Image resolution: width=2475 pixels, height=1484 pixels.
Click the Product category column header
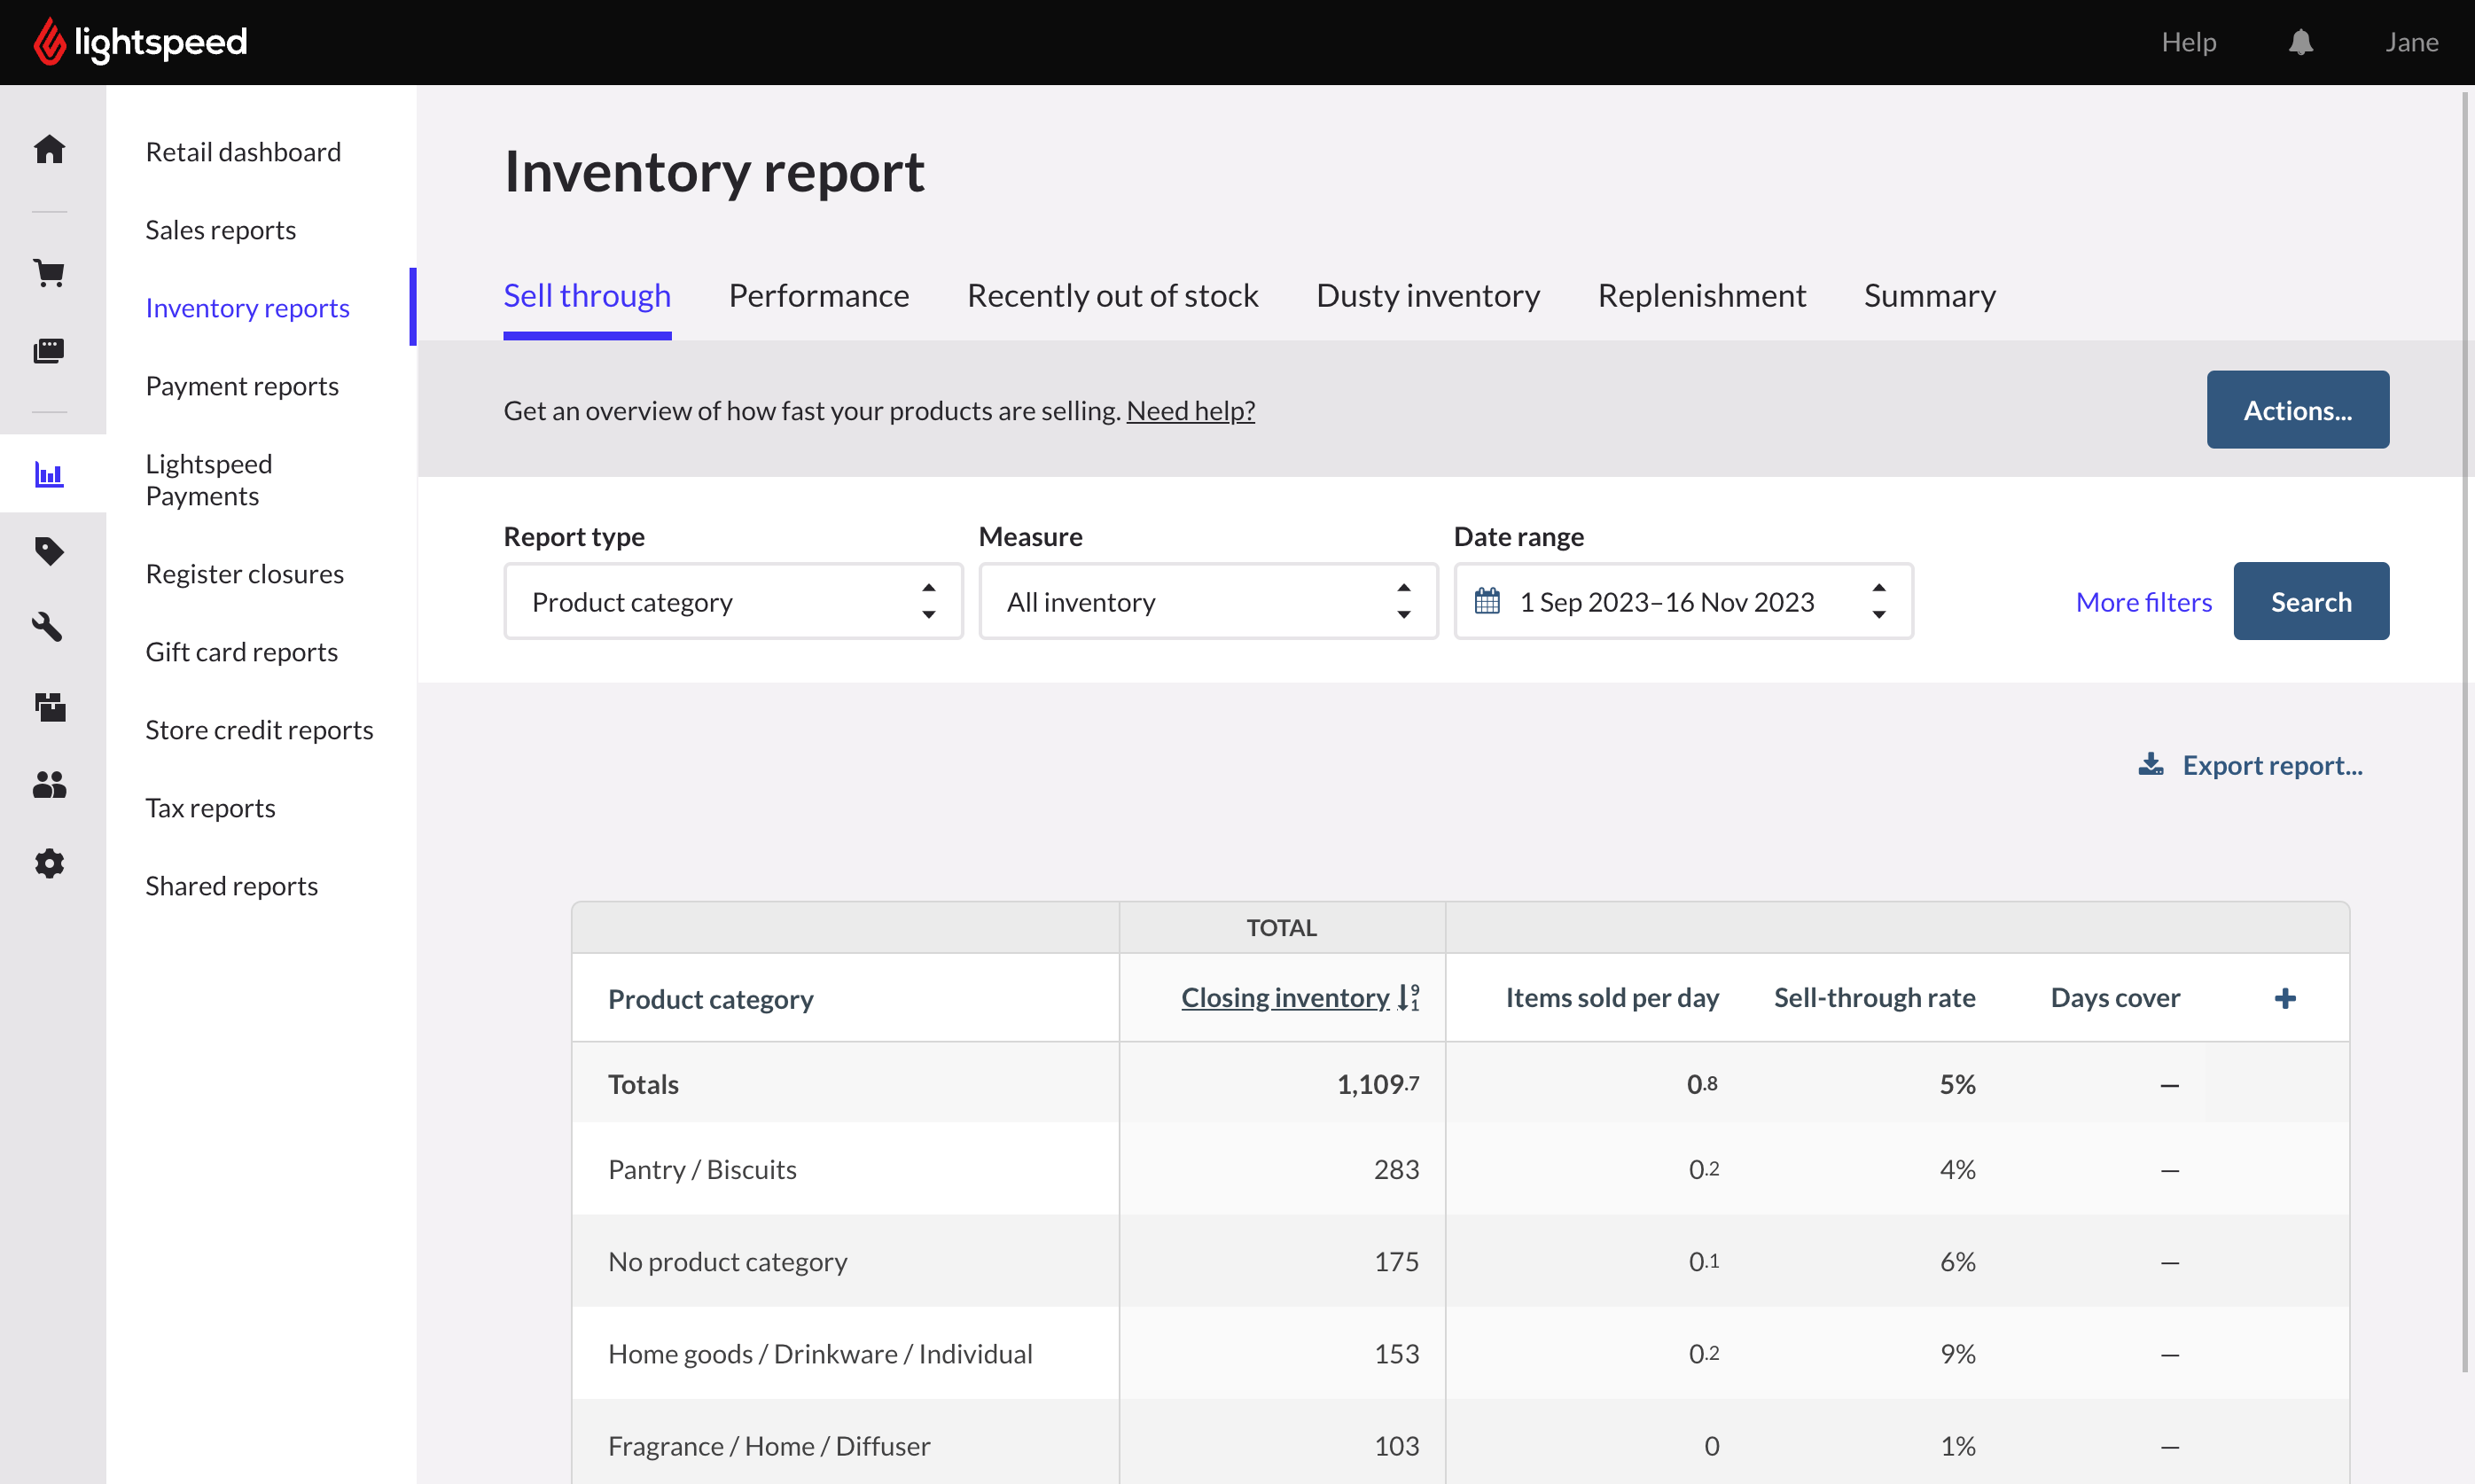pos(710,999)
